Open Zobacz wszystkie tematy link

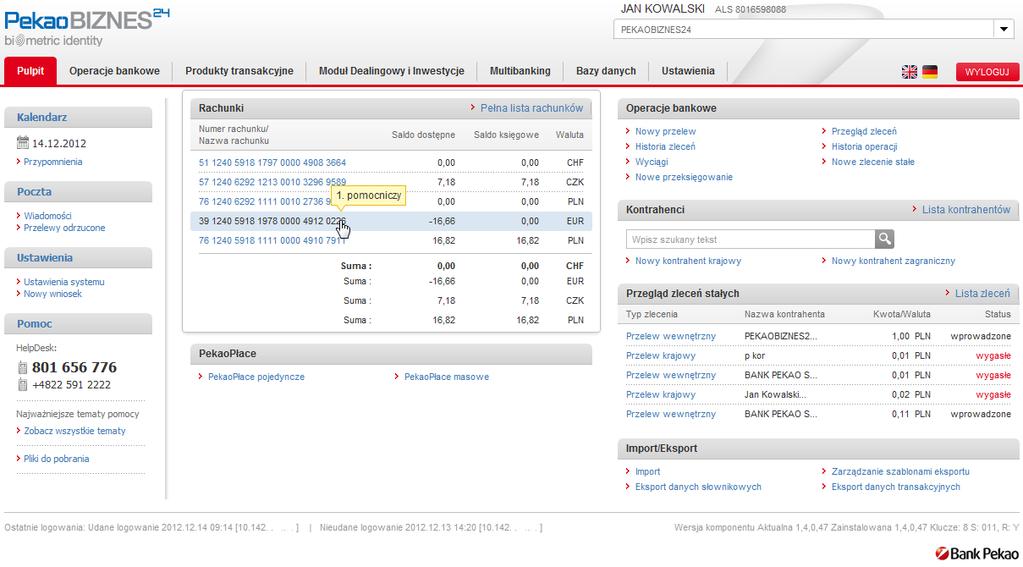pos(75,431)
